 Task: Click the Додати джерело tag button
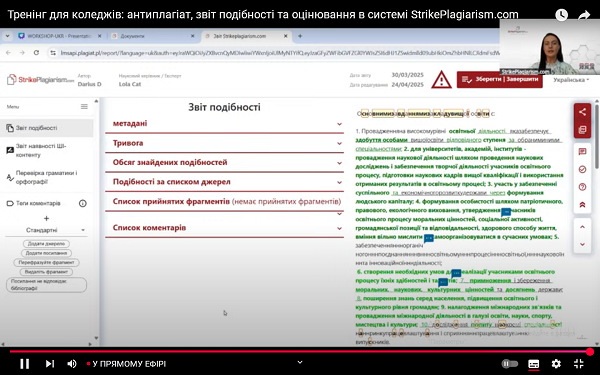46,244
